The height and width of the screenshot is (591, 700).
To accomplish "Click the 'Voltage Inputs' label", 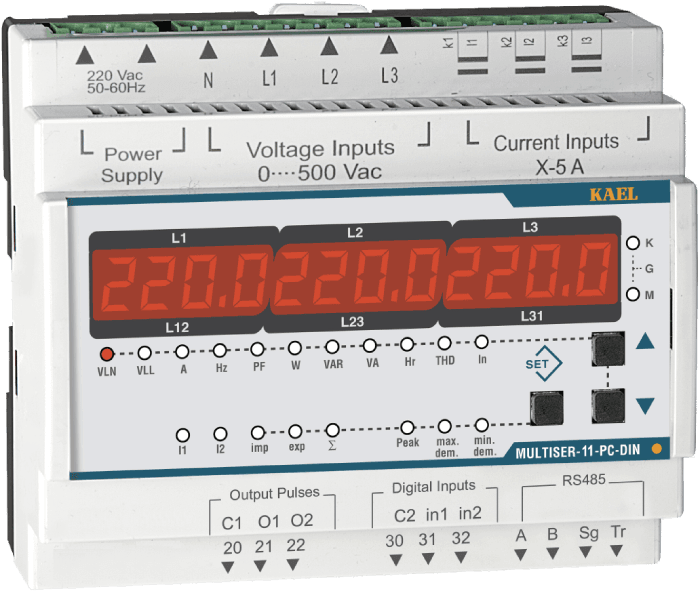I will point(320,149).
